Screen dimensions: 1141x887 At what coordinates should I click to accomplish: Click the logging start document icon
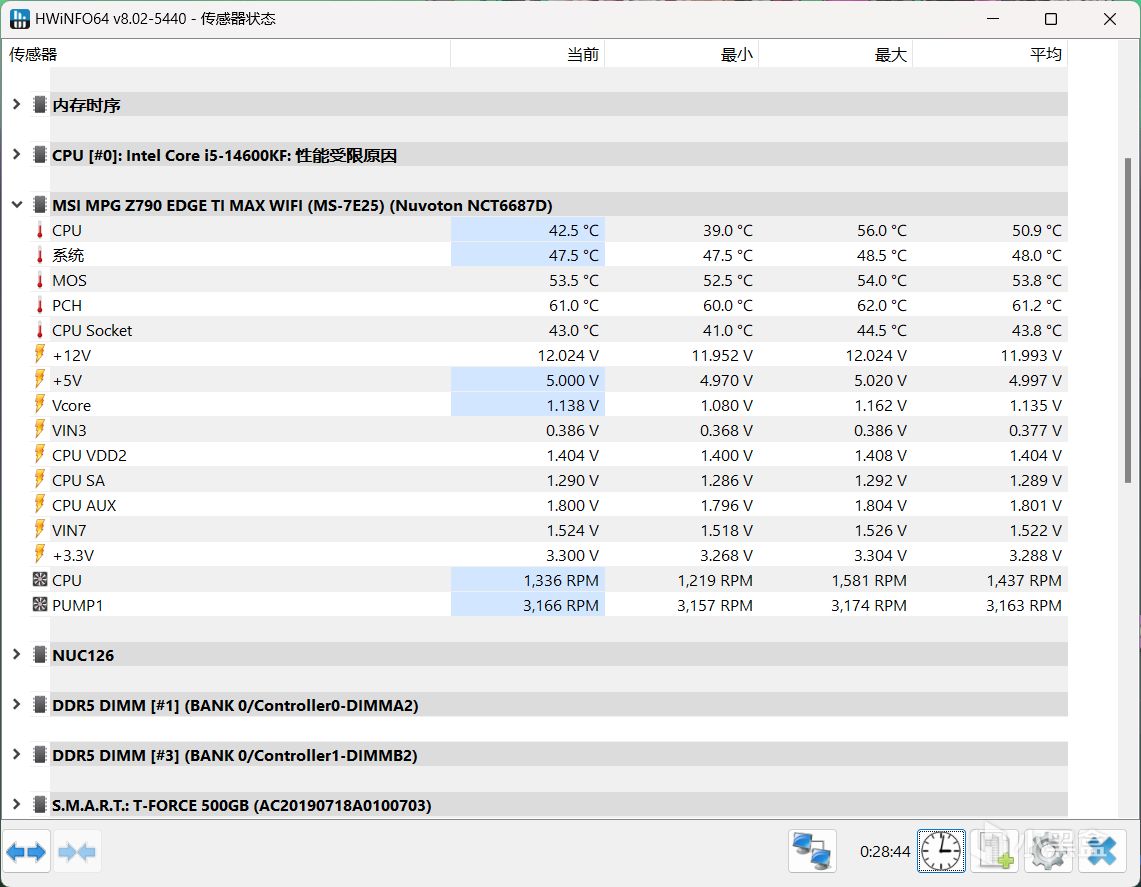(995, 851)
